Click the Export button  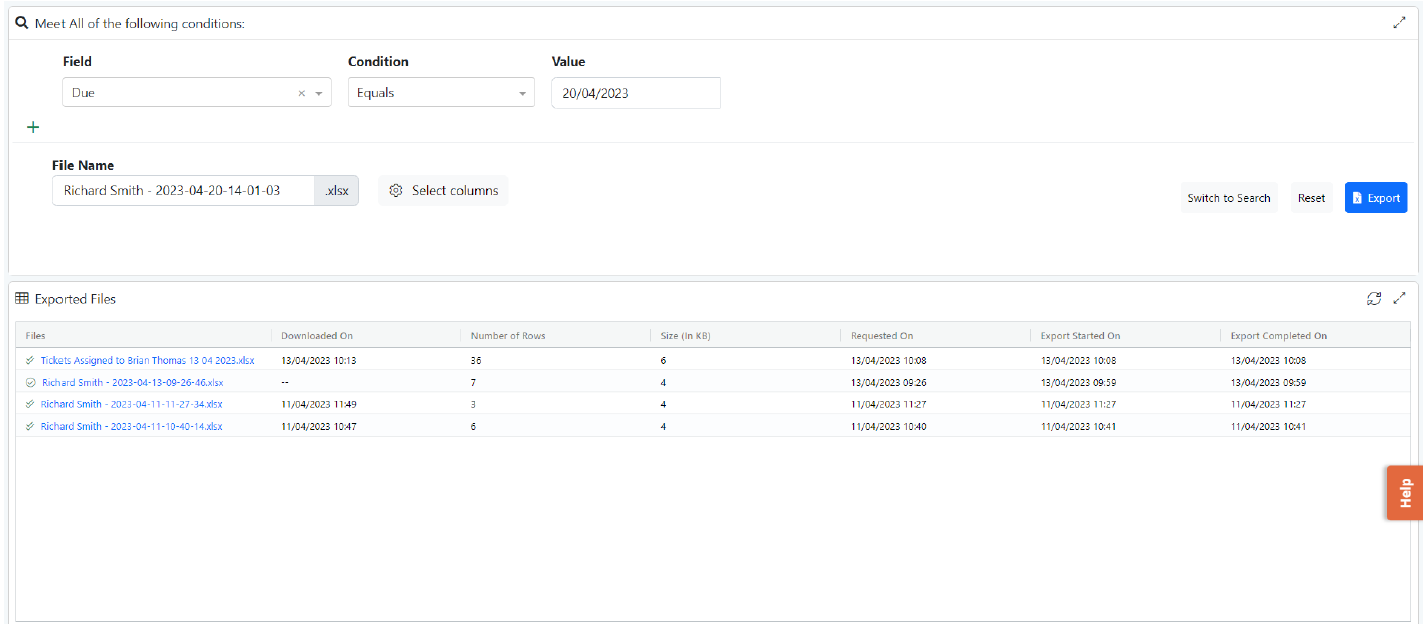[1375, 198]
